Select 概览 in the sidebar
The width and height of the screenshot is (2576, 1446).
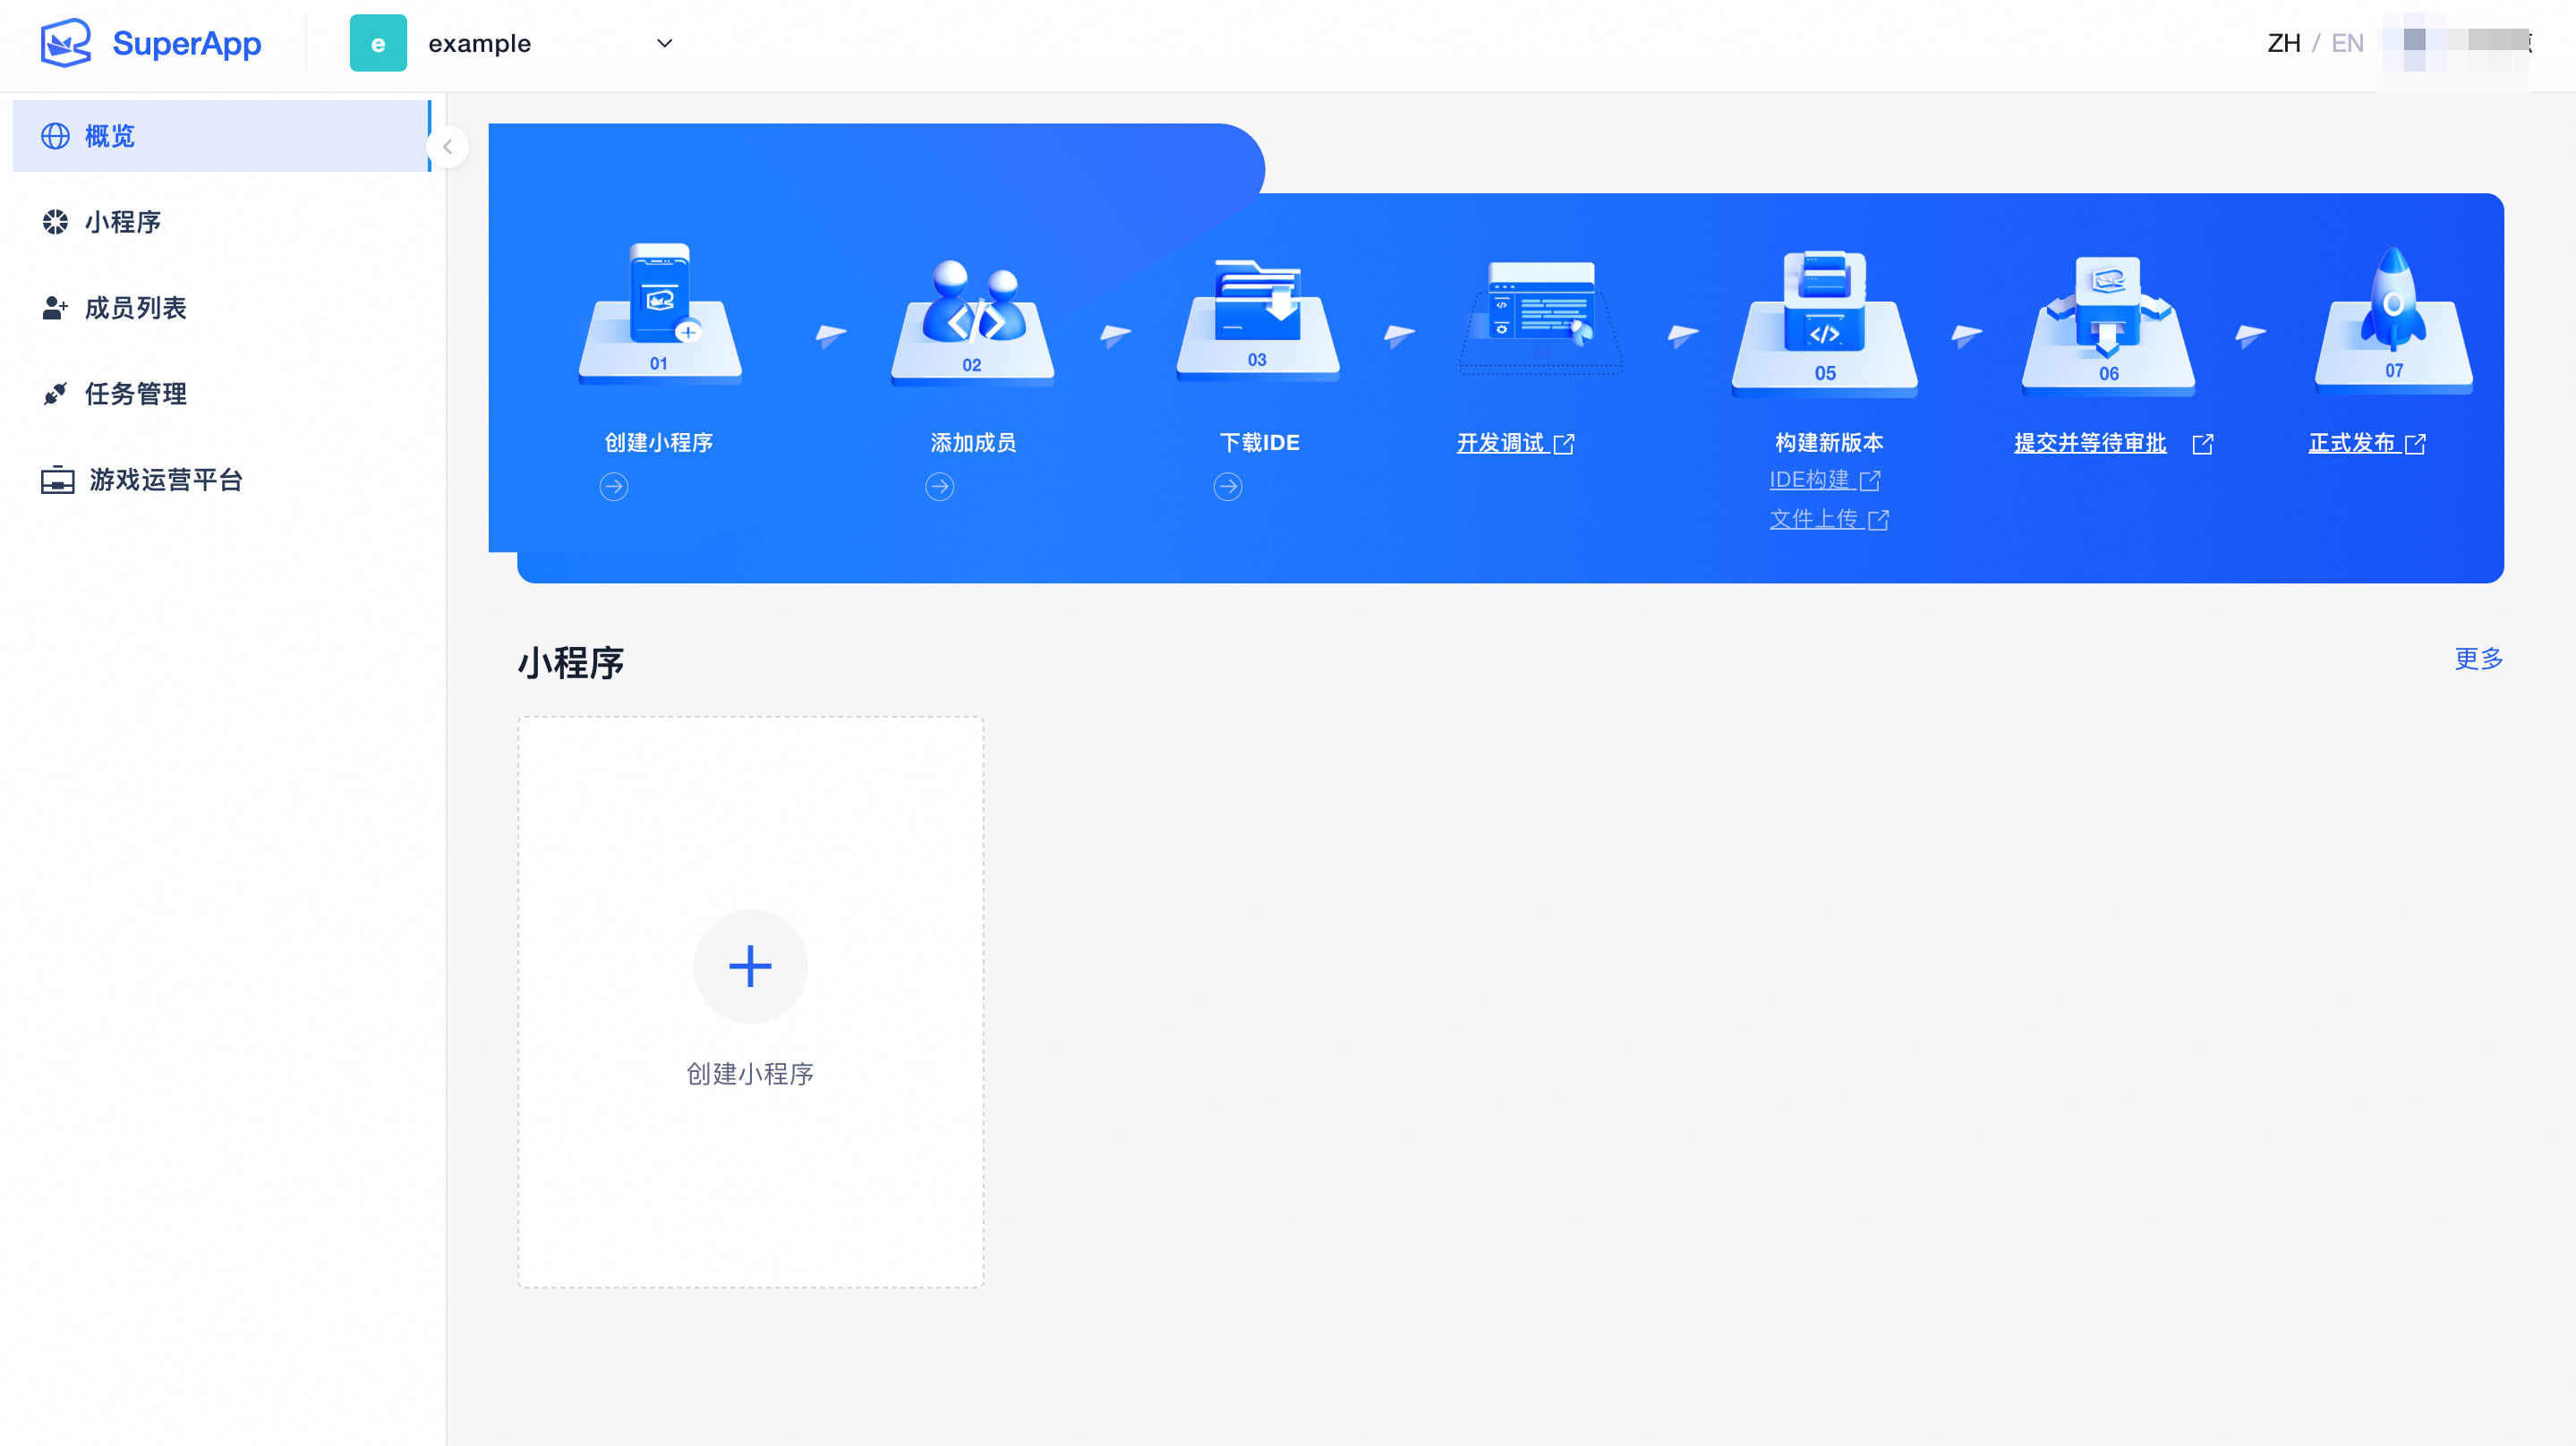(221, 136)
